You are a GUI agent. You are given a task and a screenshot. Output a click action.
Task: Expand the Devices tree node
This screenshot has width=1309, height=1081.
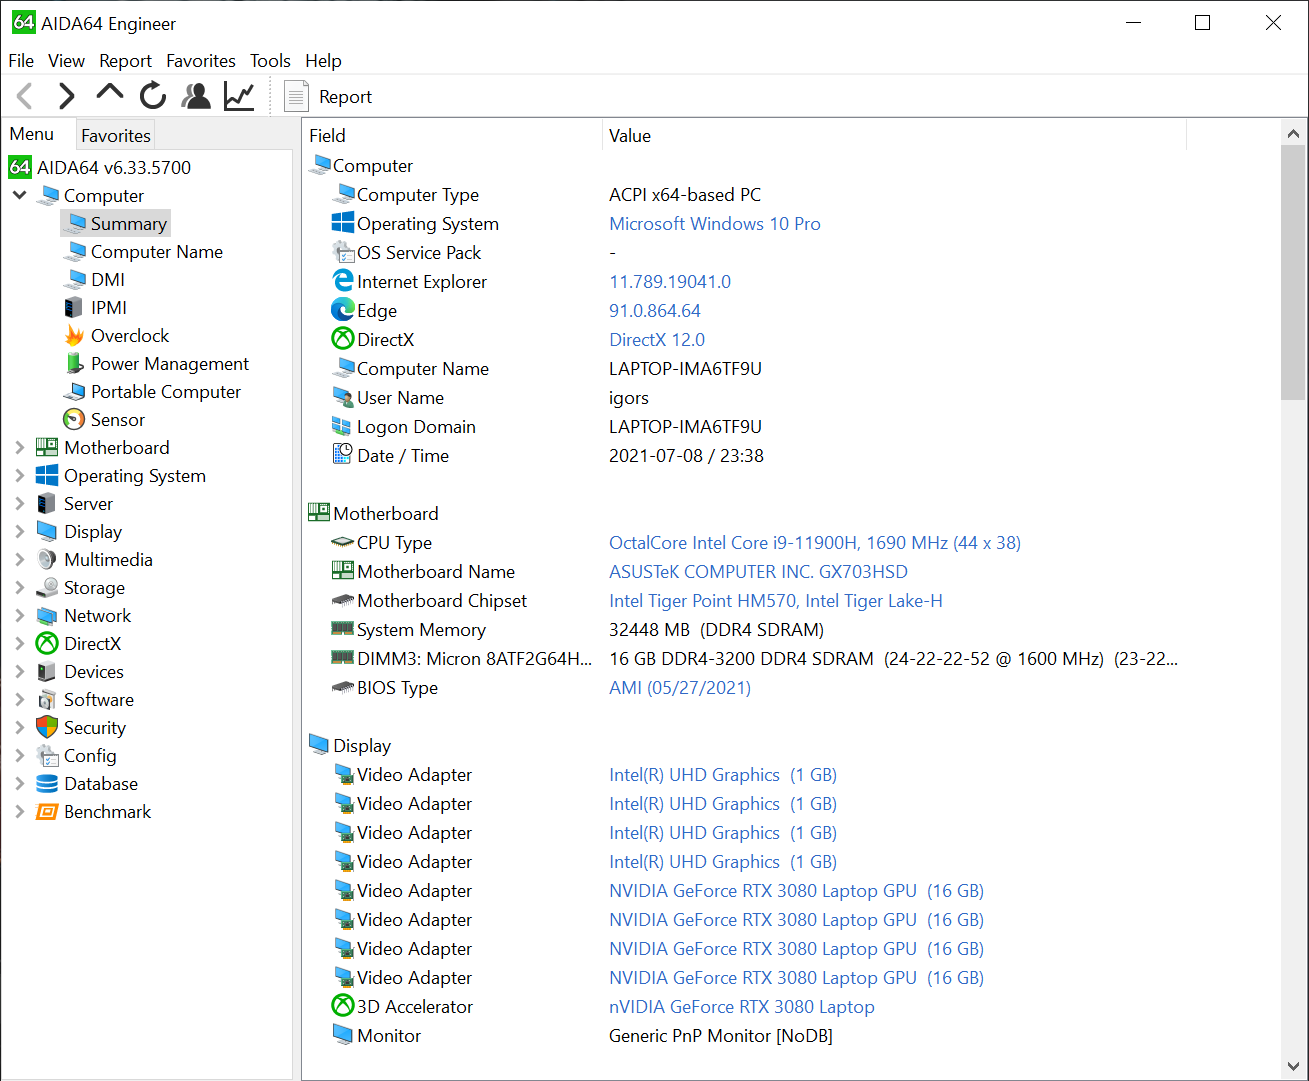19,672
